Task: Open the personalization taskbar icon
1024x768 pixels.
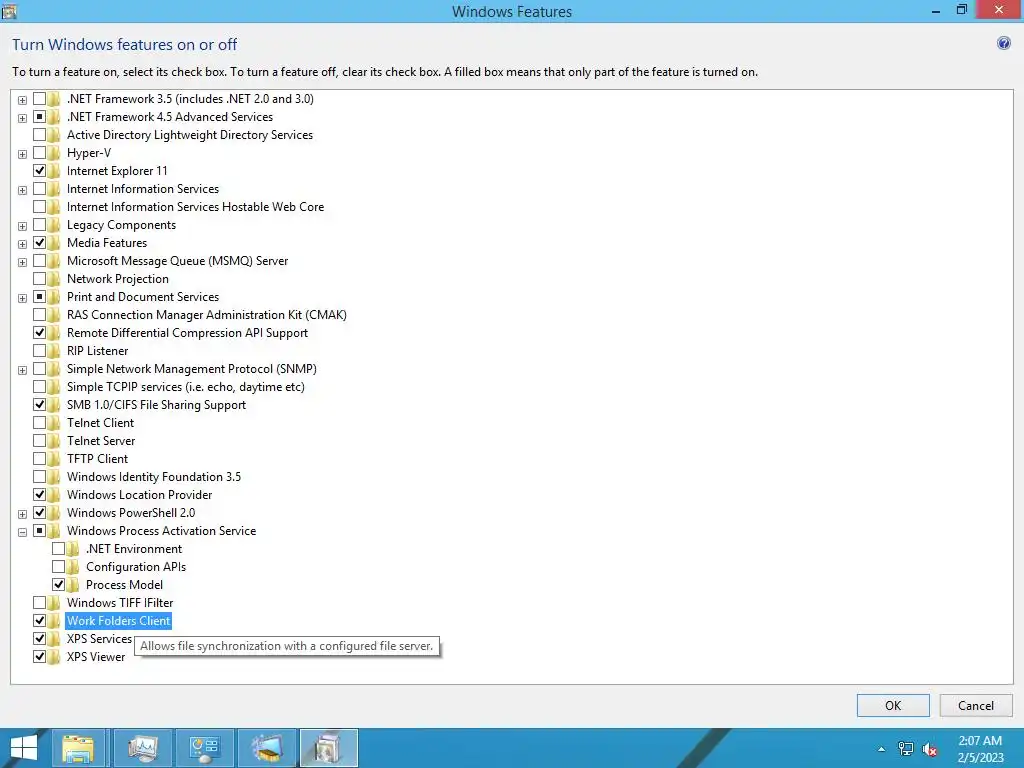Action: (267, 748)
